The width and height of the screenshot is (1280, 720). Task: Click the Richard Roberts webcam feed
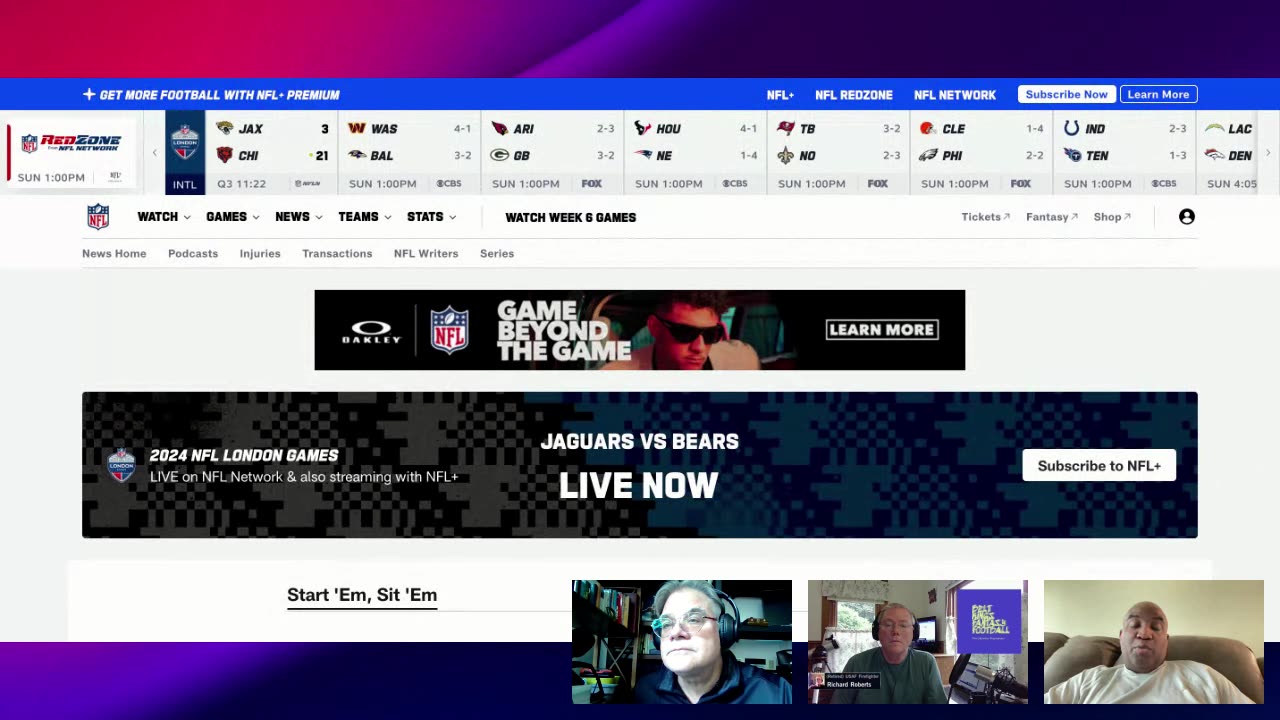(917, 642)
